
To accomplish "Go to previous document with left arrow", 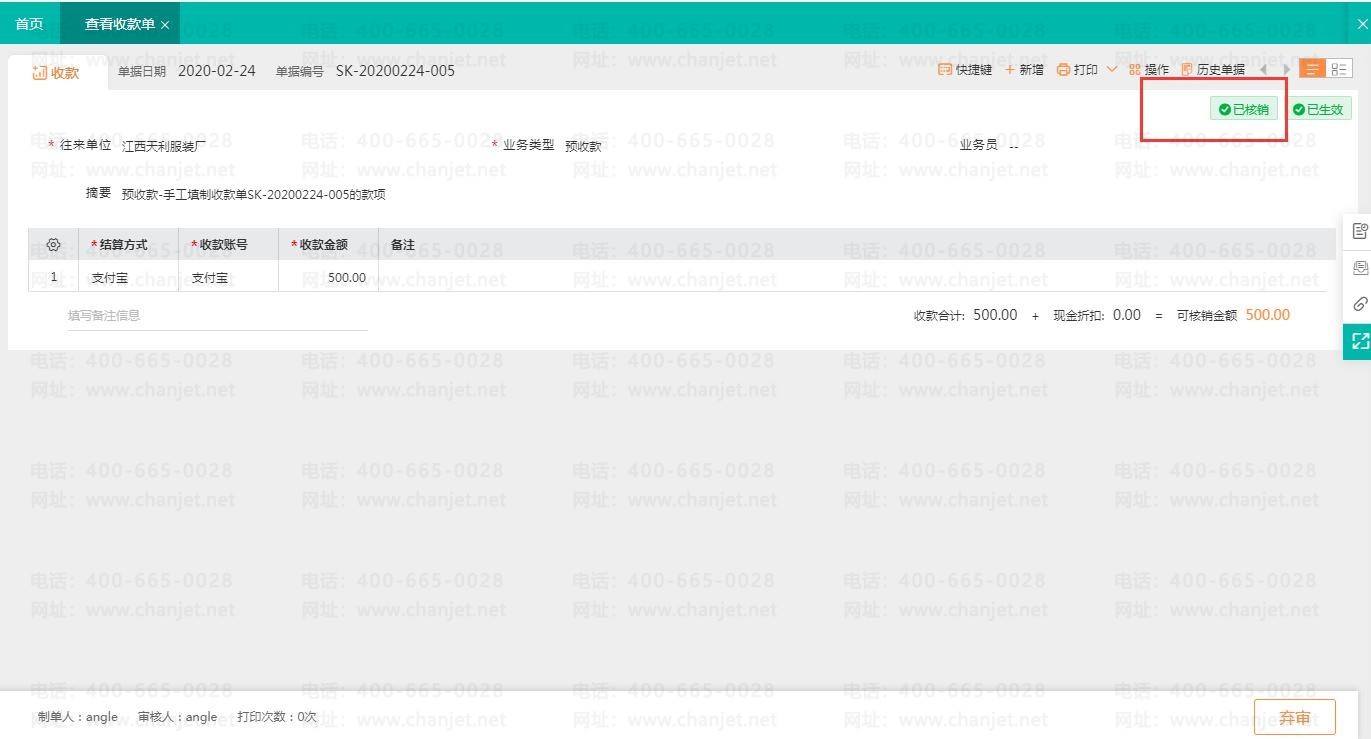I will 1263,69.
